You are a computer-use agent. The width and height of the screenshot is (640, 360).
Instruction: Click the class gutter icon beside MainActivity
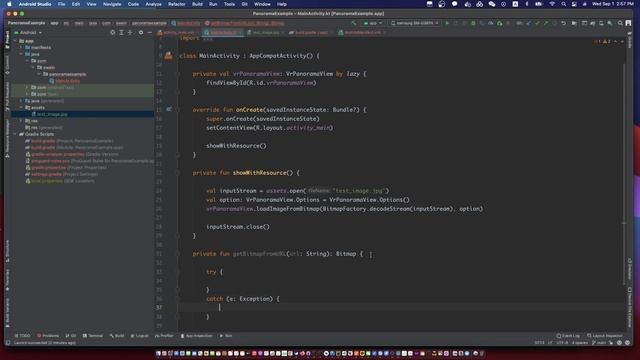(x=169, y=56)
